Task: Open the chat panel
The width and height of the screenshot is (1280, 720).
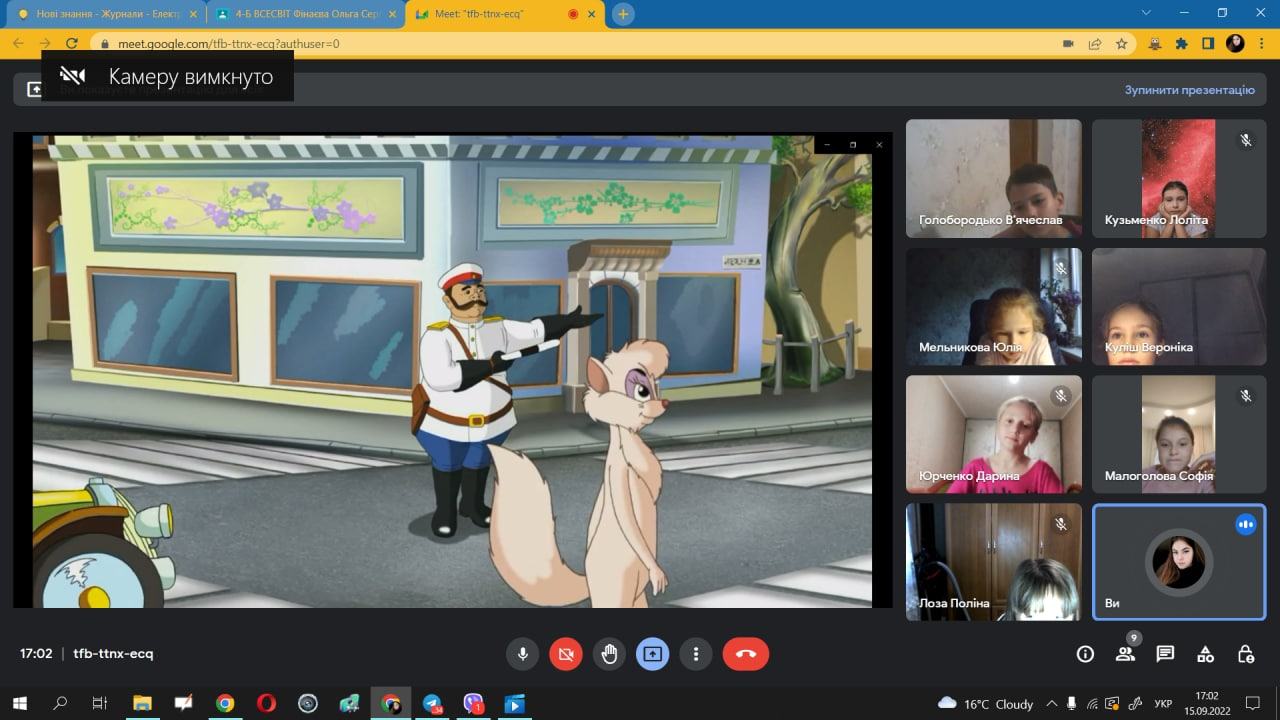Action: [1165, 654]
